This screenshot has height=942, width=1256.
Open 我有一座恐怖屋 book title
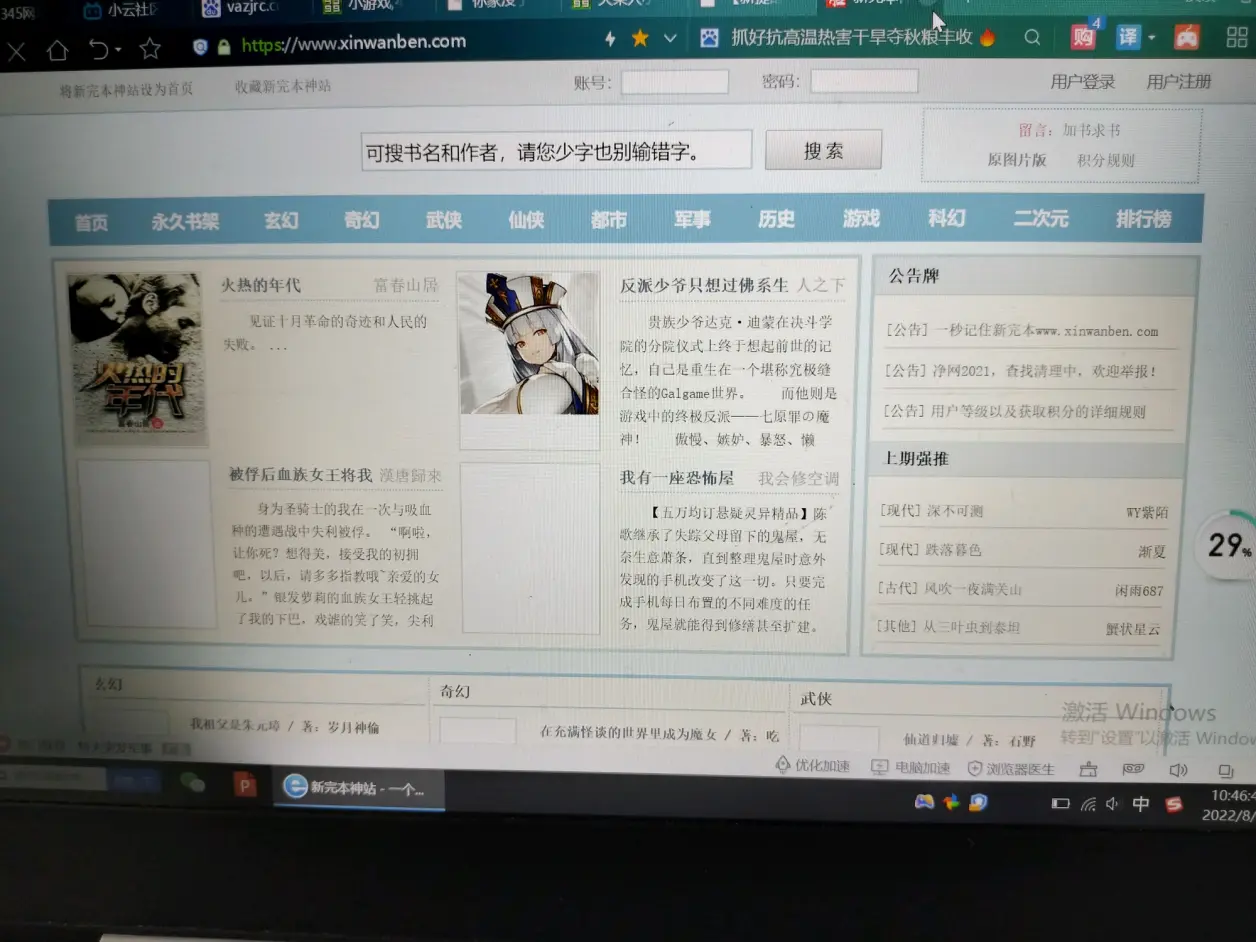tap(676, 478)
